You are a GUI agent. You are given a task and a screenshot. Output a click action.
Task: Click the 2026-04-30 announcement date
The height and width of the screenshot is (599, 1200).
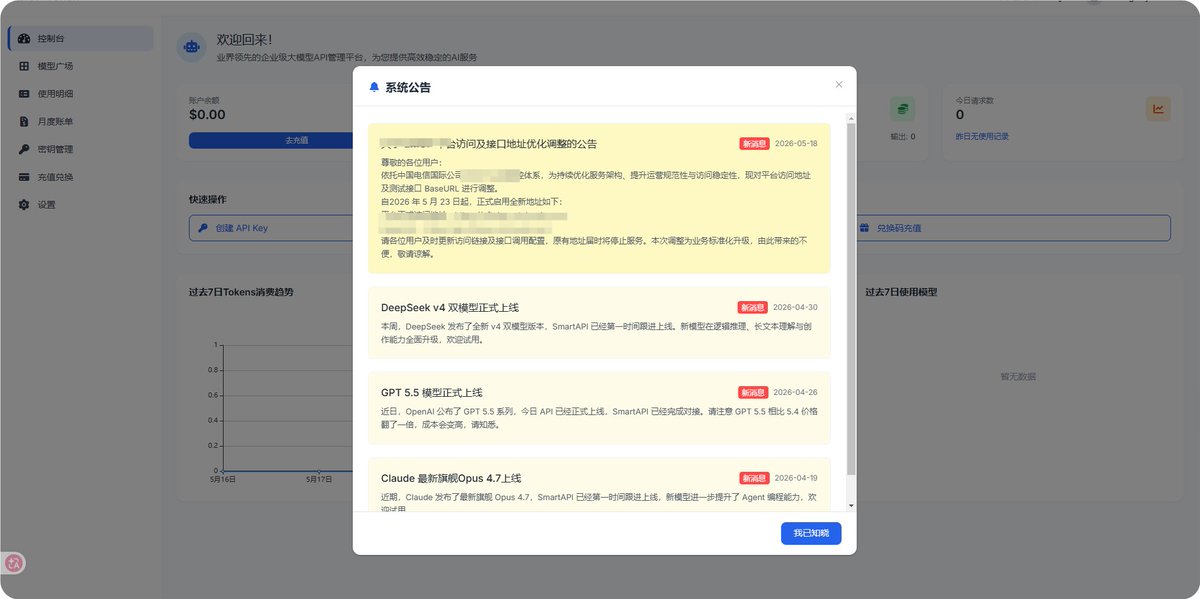[796, 307]
